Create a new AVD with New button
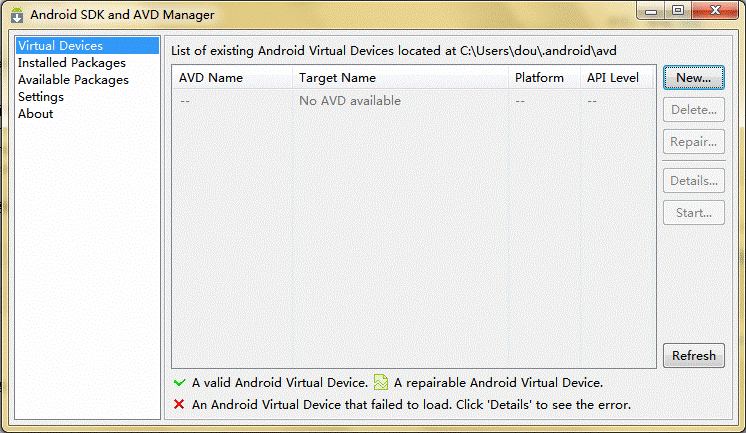 694,78
